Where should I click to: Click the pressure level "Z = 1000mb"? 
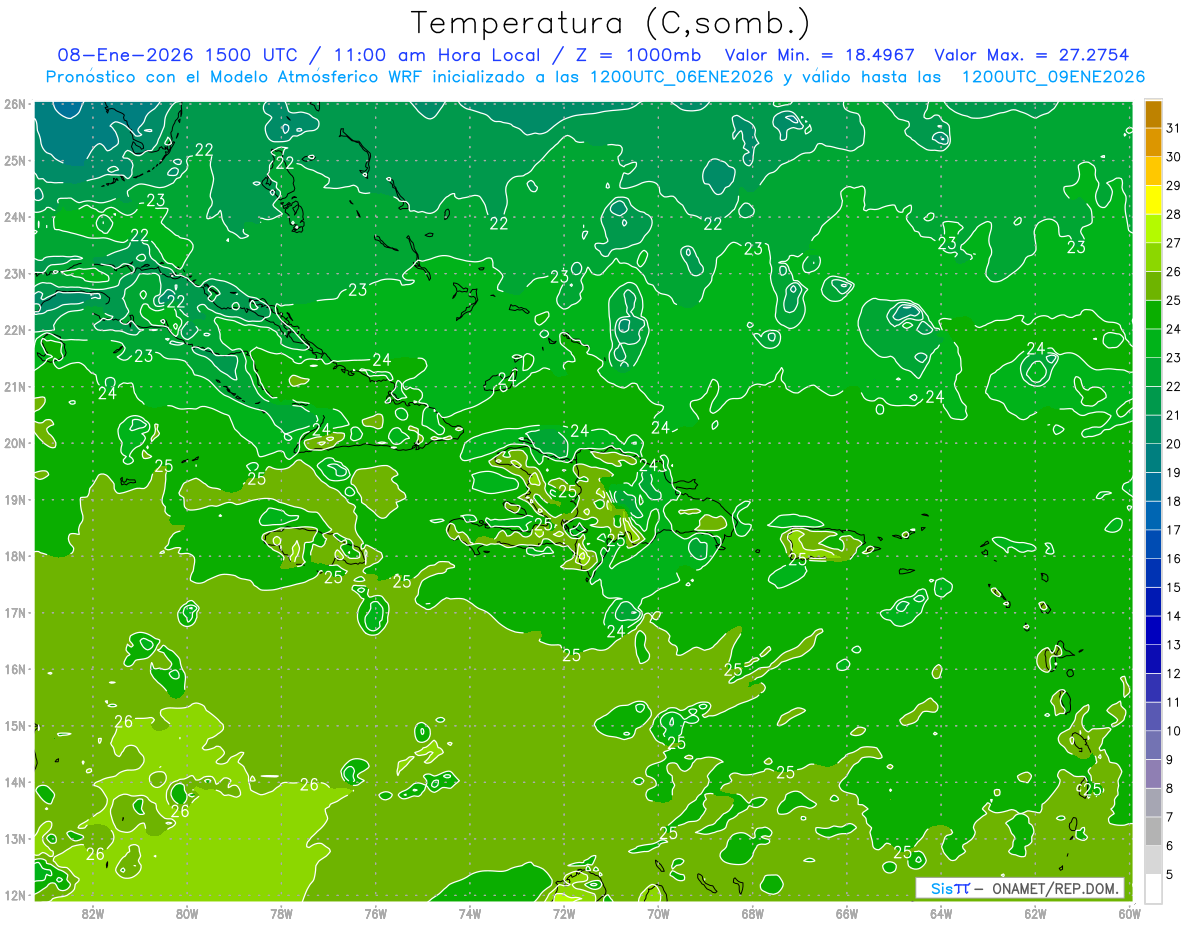[640, 55]
